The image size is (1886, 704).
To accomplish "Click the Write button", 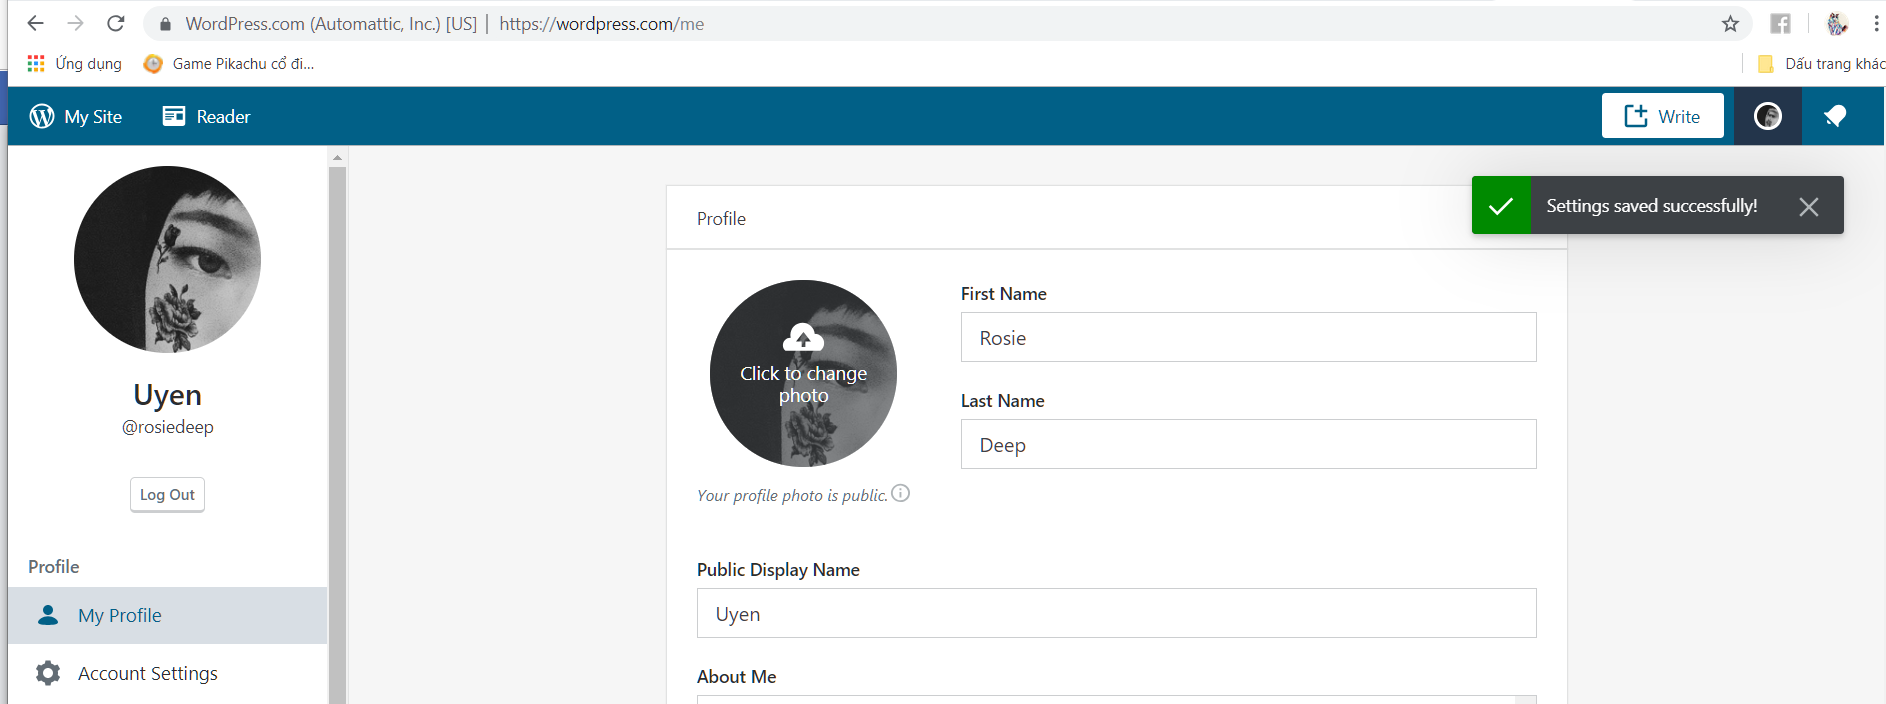I will [1662, 116].
